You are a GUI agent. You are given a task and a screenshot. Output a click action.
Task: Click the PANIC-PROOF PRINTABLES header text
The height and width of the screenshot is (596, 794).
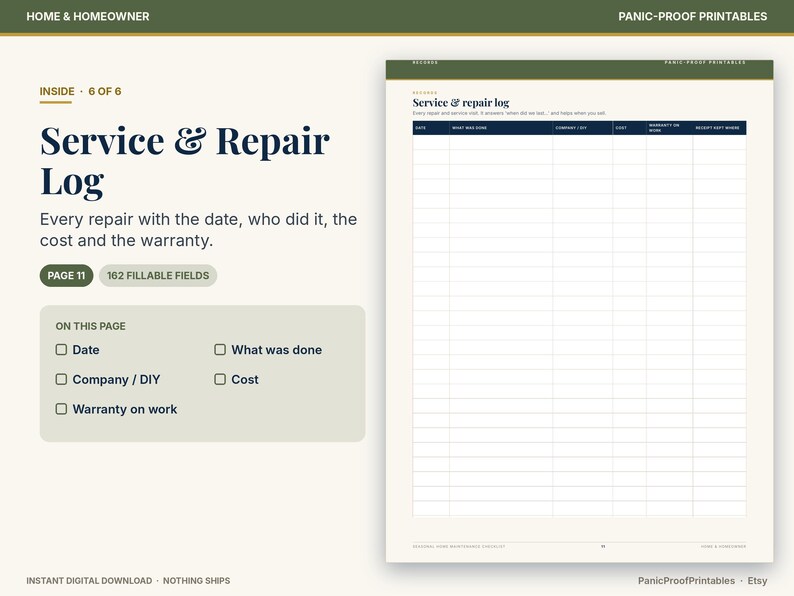692,16
